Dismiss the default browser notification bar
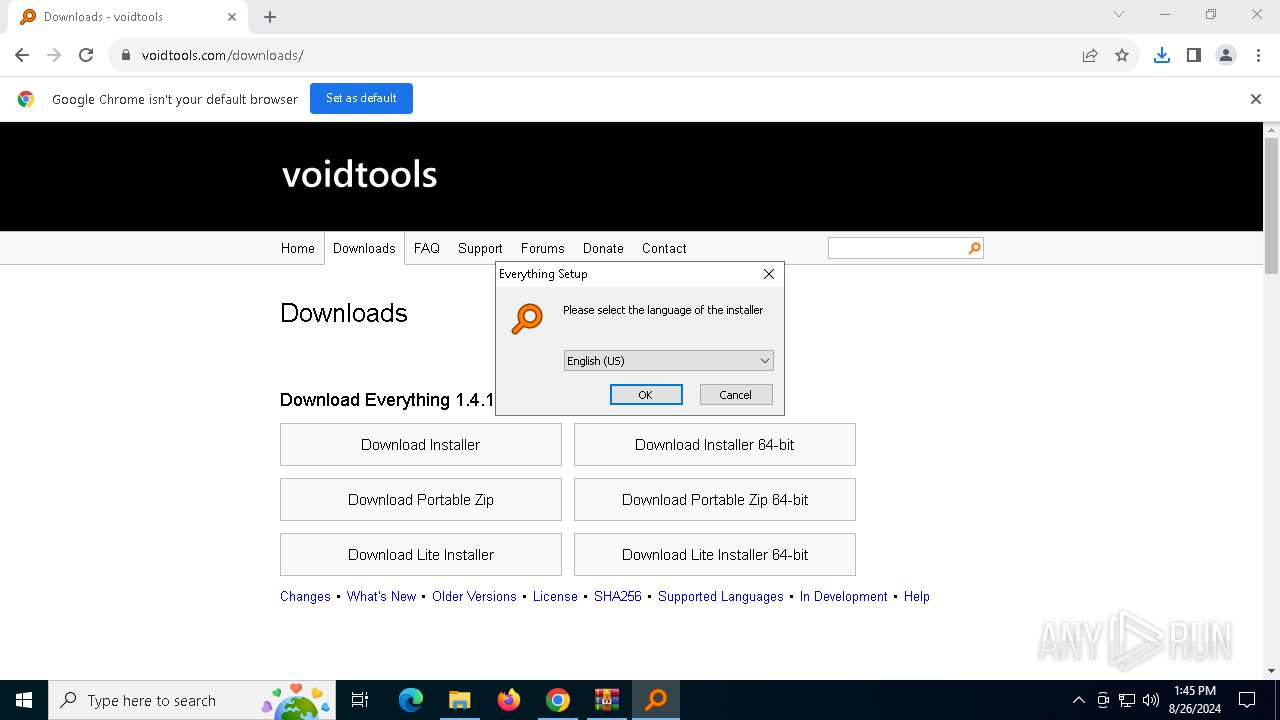The width and height of the screenshot is (1280, 720). (x=1256, y=99)
